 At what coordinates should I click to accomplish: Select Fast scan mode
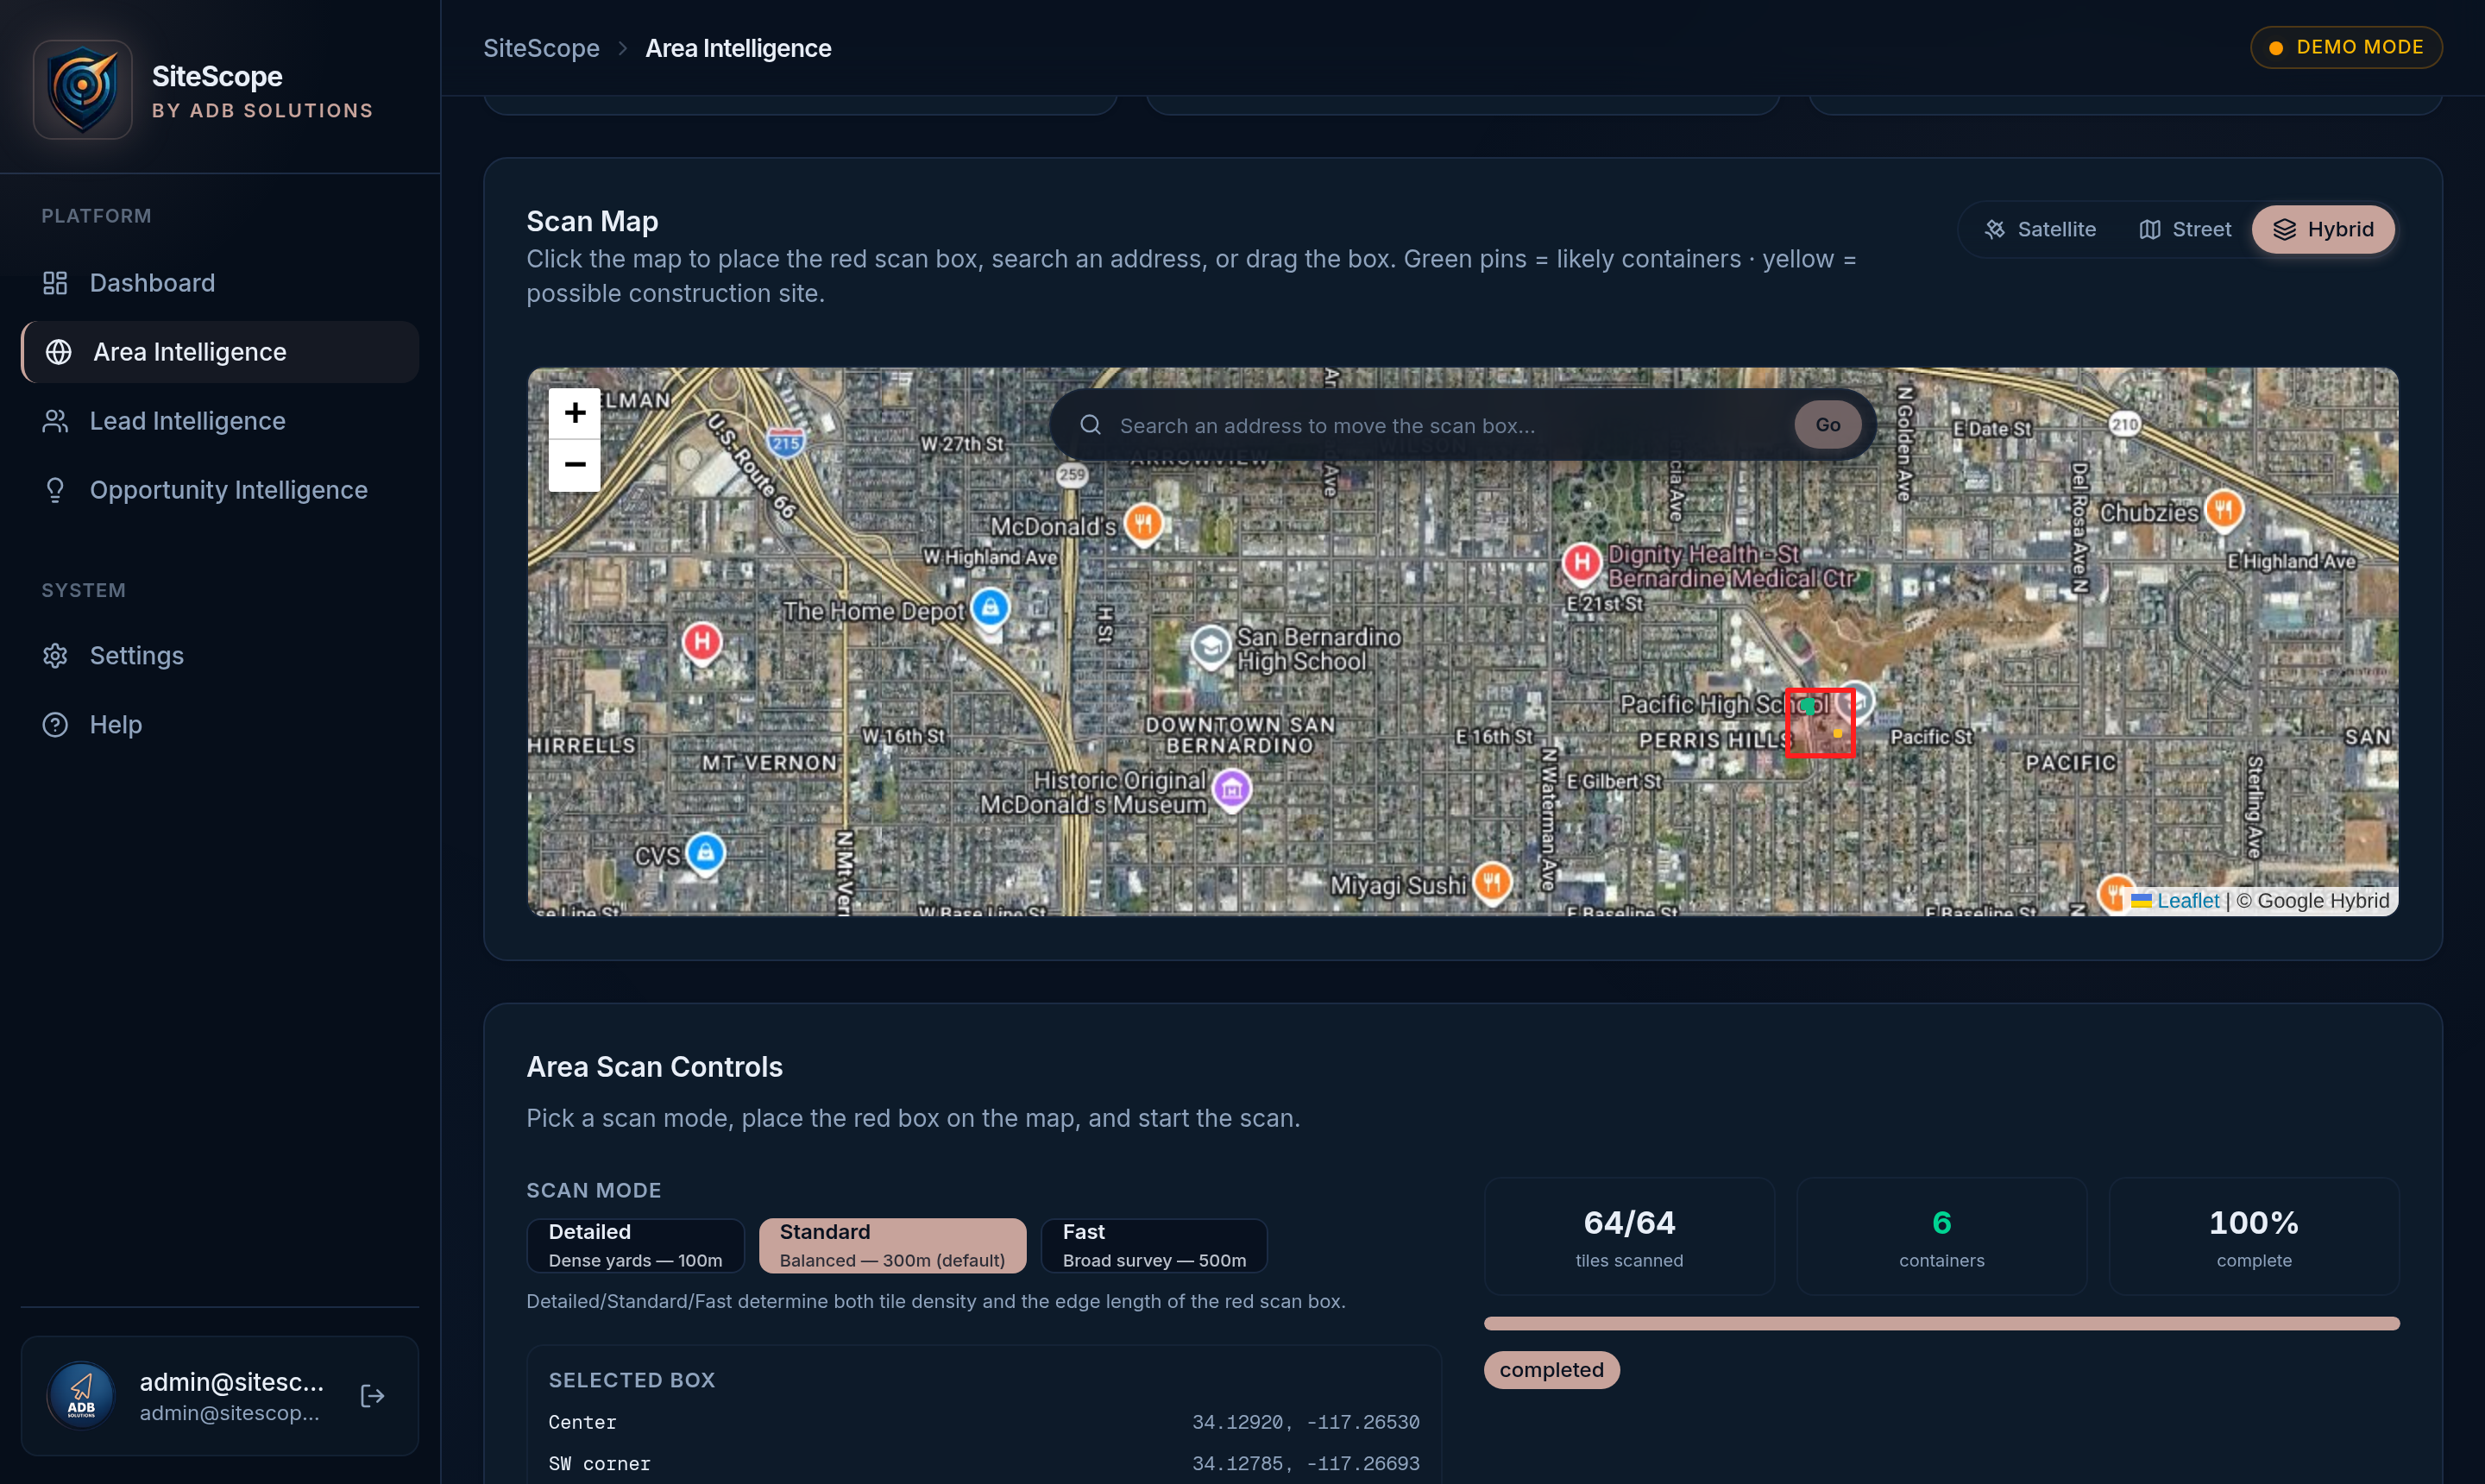coord(1154,1246)
